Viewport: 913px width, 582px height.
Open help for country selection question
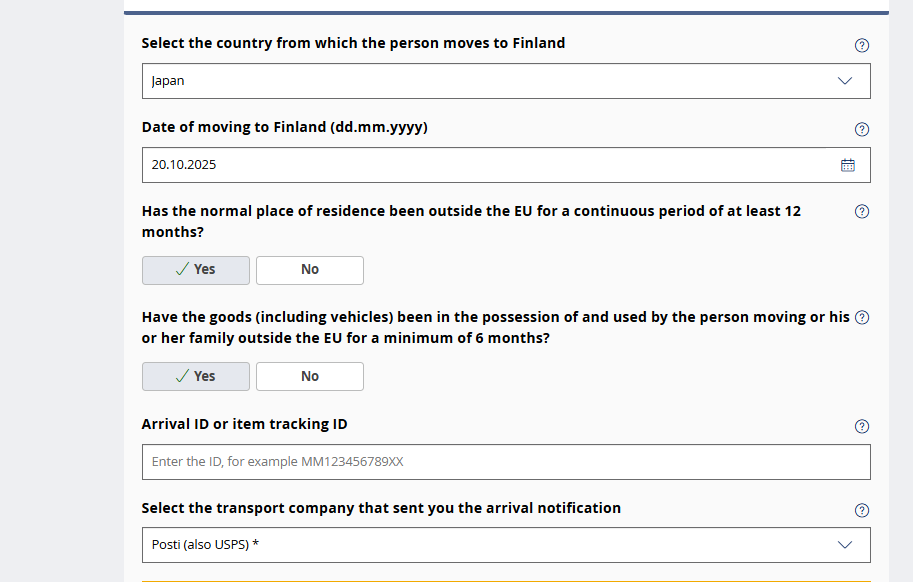click(862, 45)
